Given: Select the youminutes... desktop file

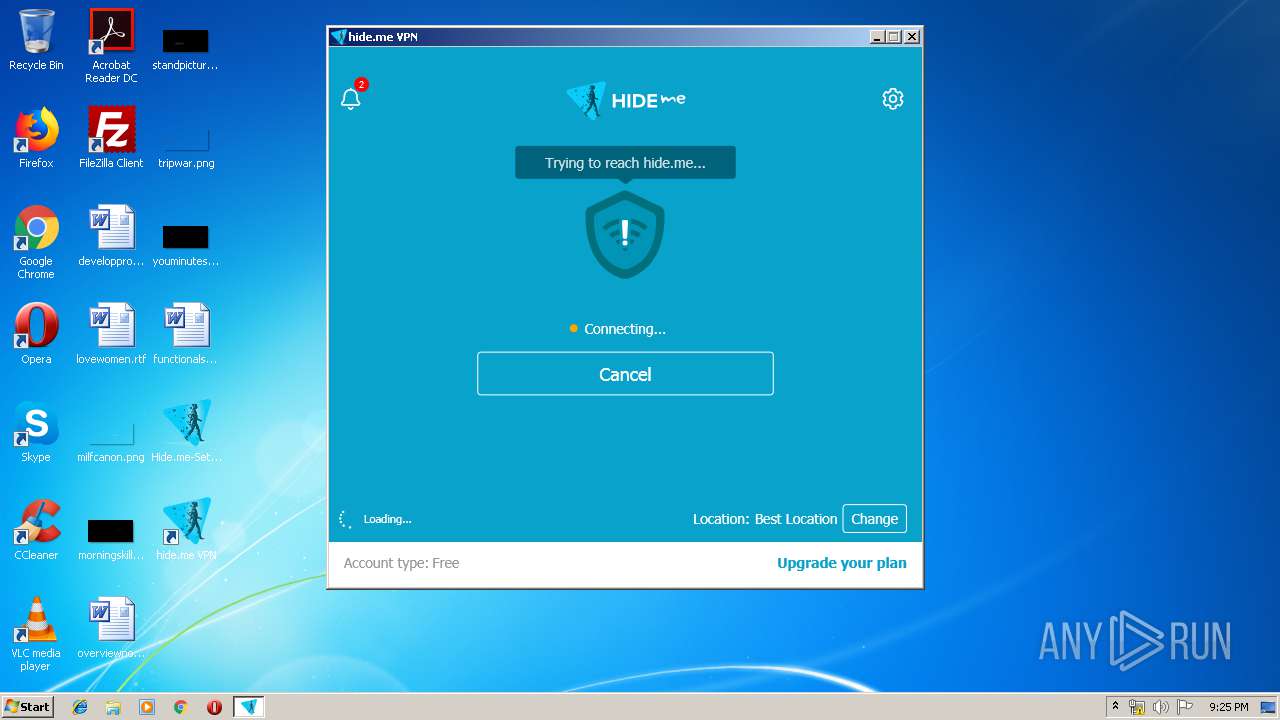Looking at the screenshot, I should (x=185, y=244).
